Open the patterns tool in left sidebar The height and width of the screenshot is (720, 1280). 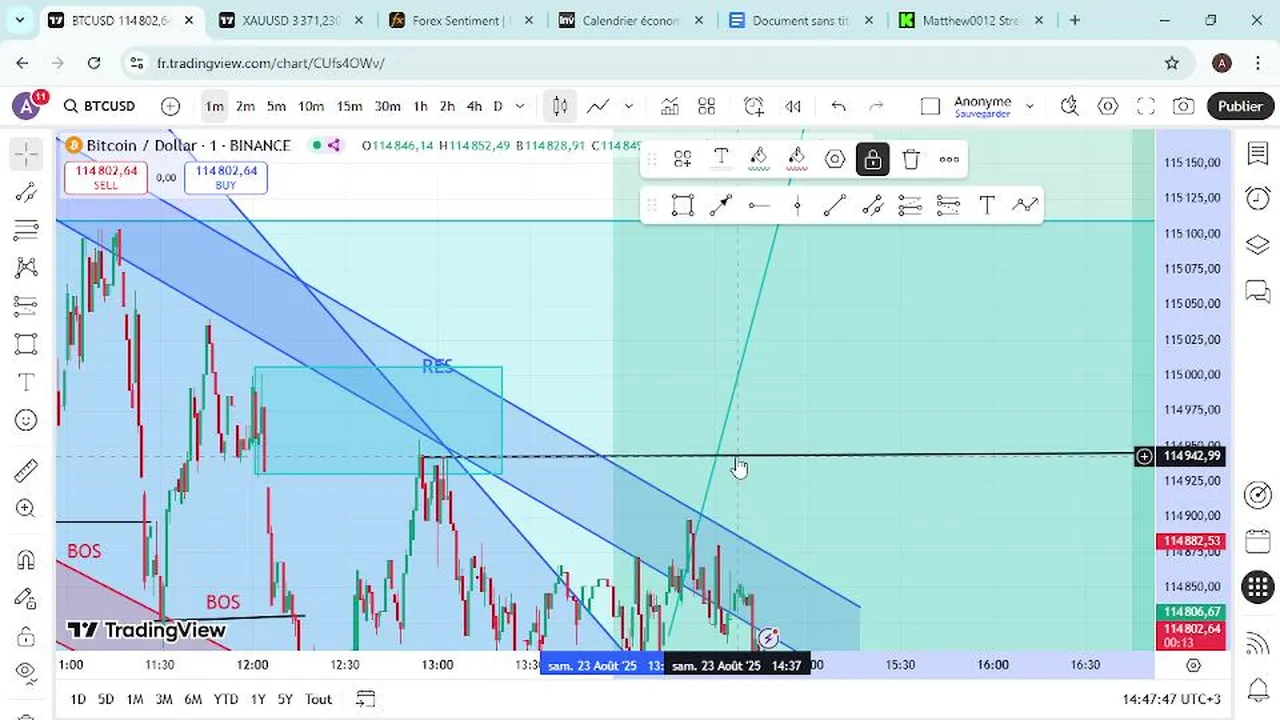point(26,268)
